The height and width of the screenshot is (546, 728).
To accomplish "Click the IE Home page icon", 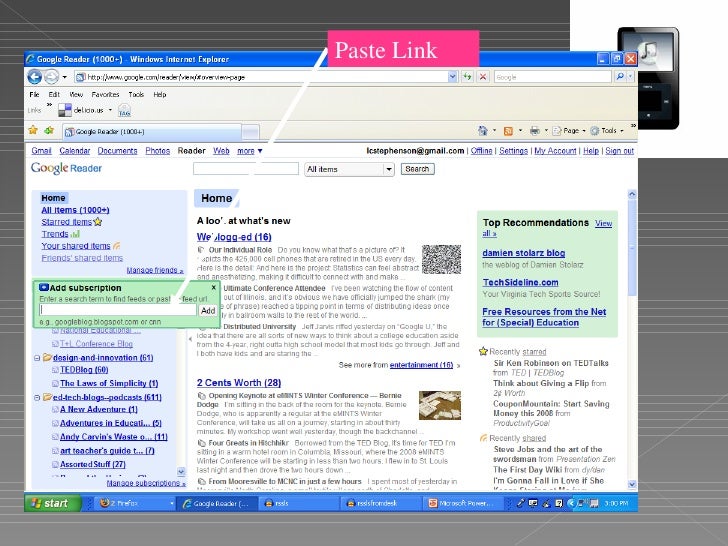I will tap(483, 131).
